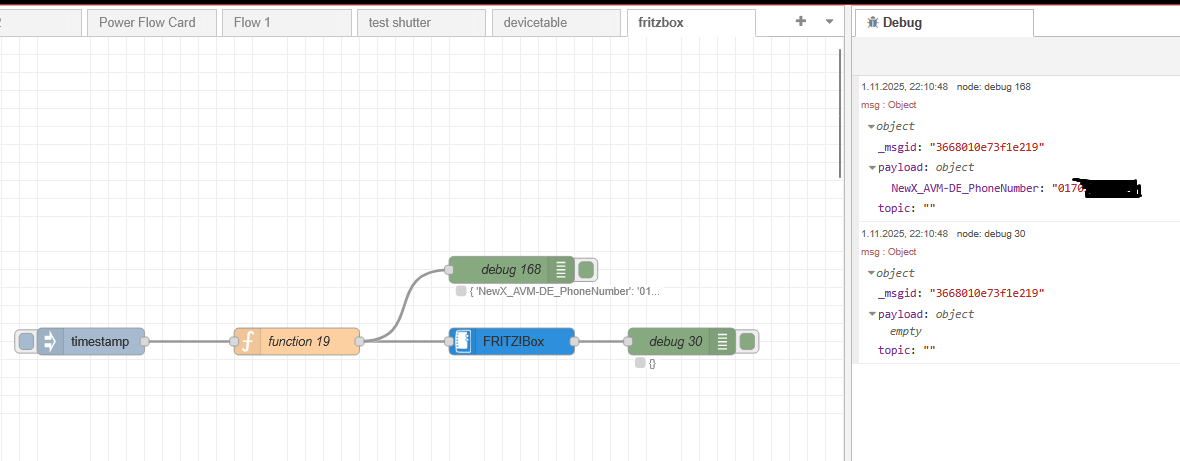
Task: Select the debug 168 node
Action: (511, 269)
